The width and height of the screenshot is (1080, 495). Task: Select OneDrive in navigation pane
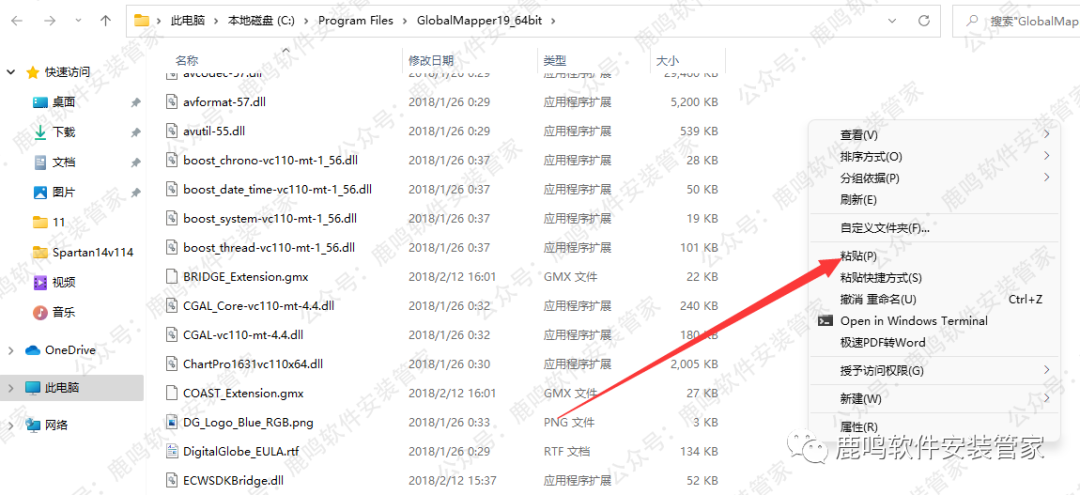[70, 350]
